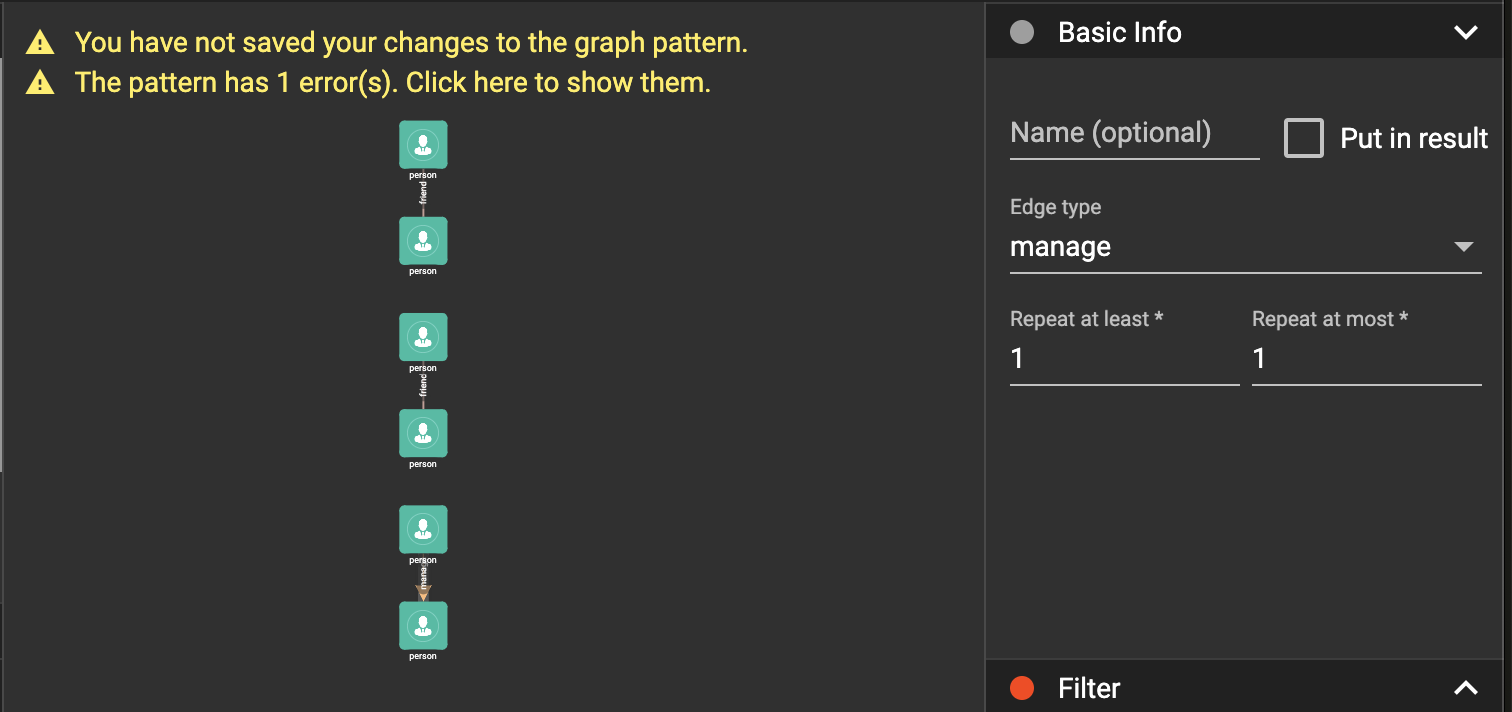Click the Filter panel header title
The width and height of the screenshot is (1512, 712).
[x=1089, y=688]
